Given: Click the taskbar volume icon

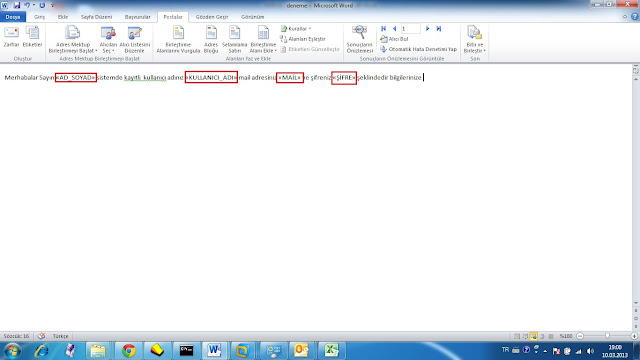Looking at the screenshot, I should (590, 351).
